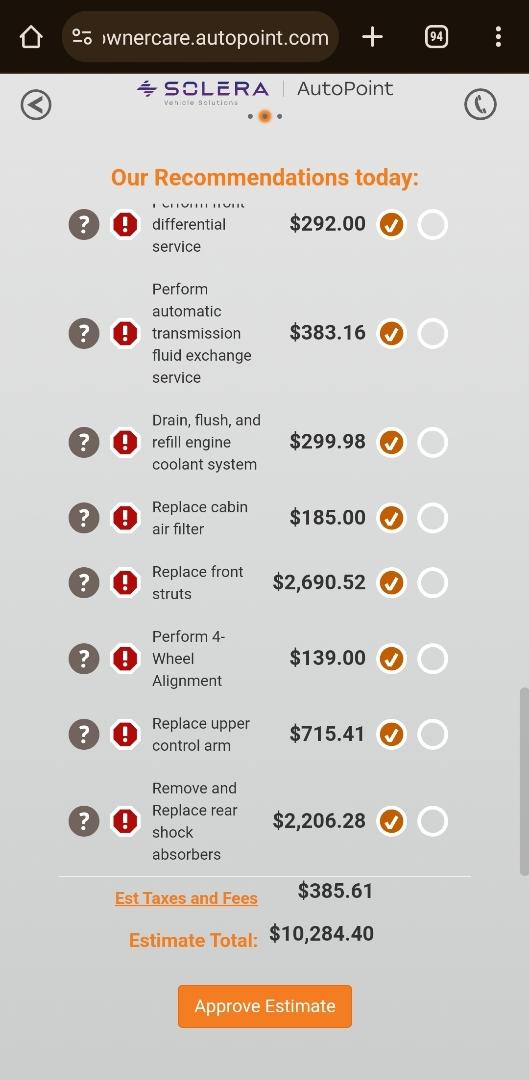Decline the $2,206.28 rear shock absorbers
The height and width of the screenshot is (1080, 529).
click(433, 821)
